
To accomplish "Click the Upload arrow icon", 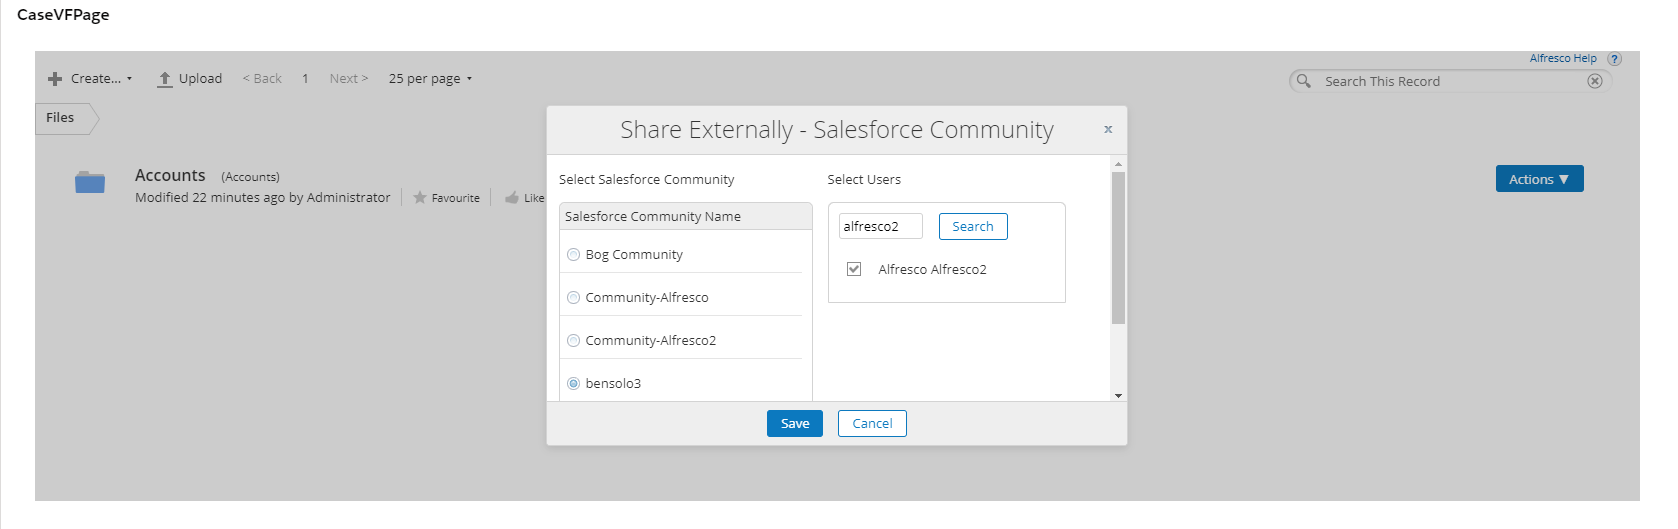I will 165,79.
